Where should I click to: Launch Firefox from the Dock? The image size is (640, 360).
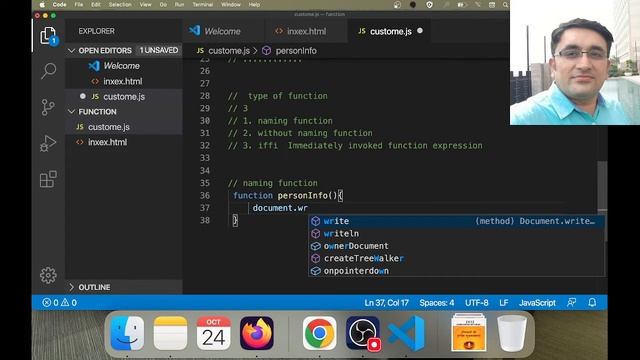[257, 333]
